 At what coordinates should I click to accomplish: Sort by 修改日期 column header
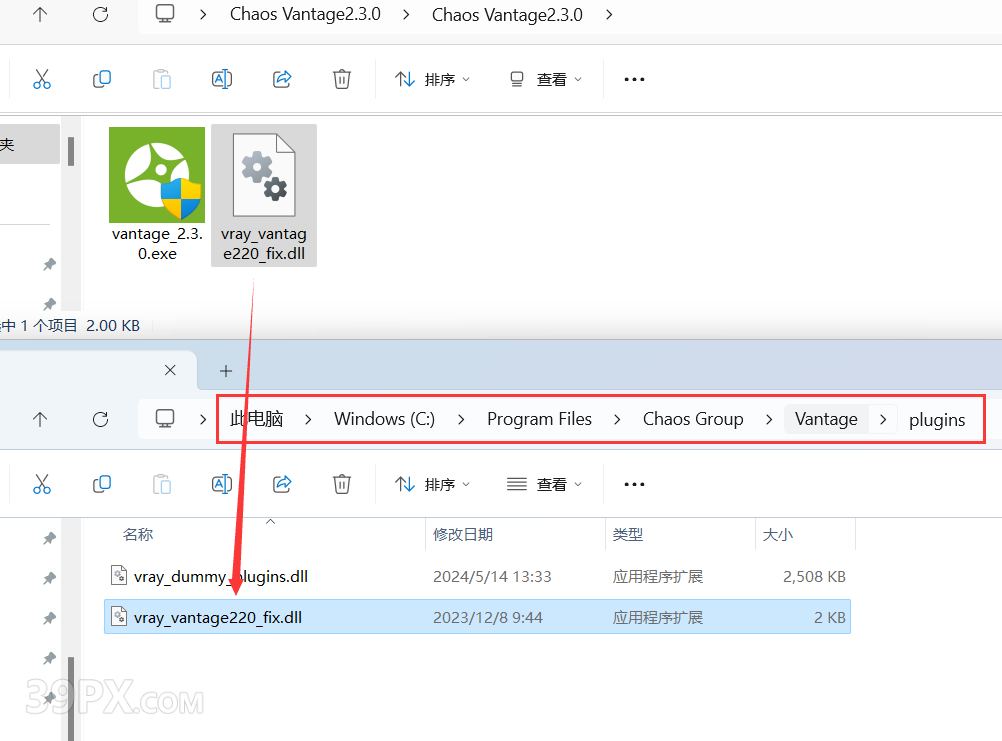(x=463, y=534)
